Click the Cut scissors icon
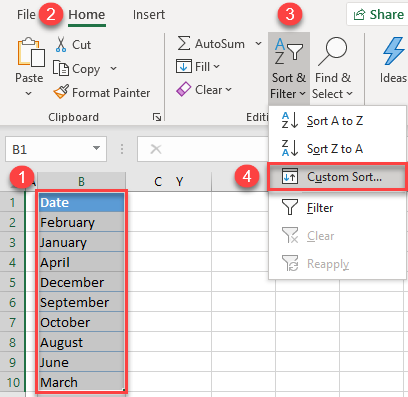 [x=61, y=44]
